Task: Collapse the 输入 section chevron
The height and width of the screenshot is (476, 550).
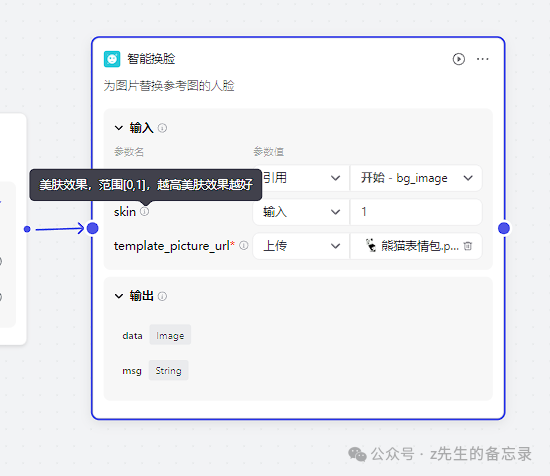Action: pos(119,128)
